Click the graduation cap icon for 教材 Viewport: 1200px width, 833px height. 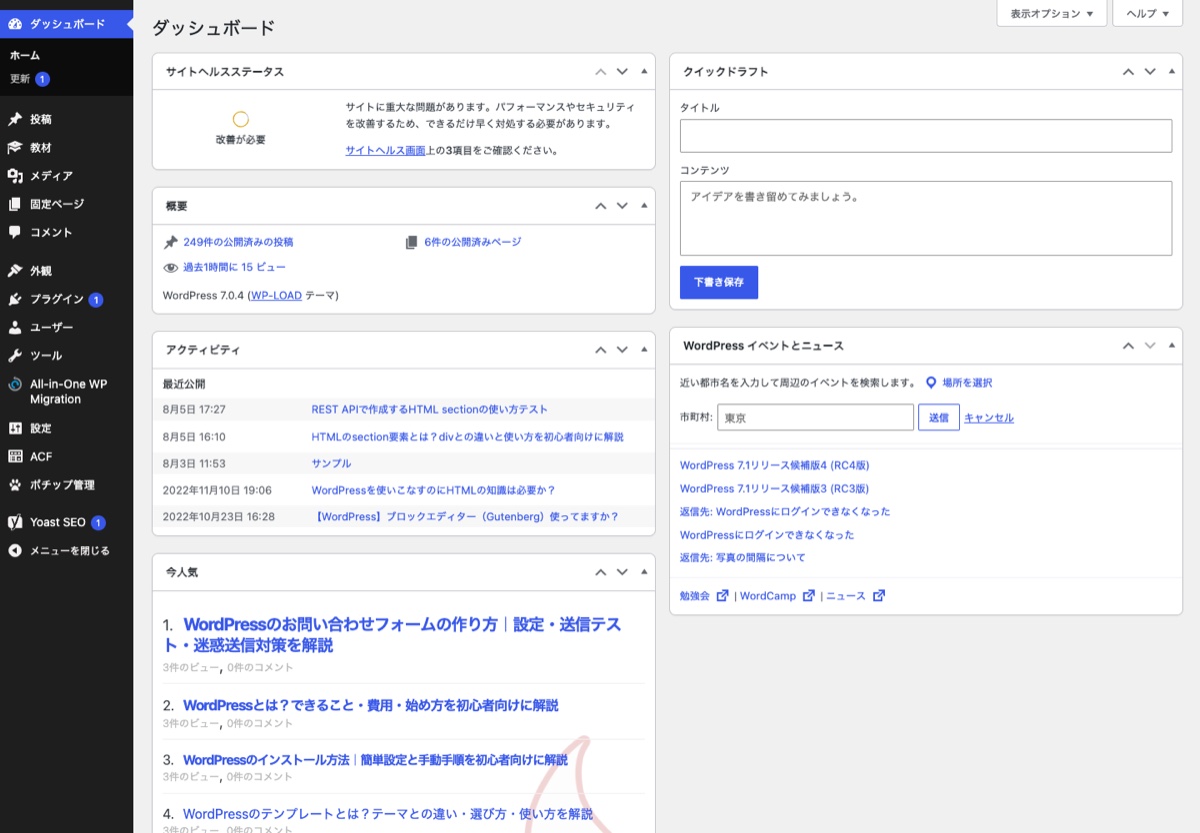(x=15, y=147)
